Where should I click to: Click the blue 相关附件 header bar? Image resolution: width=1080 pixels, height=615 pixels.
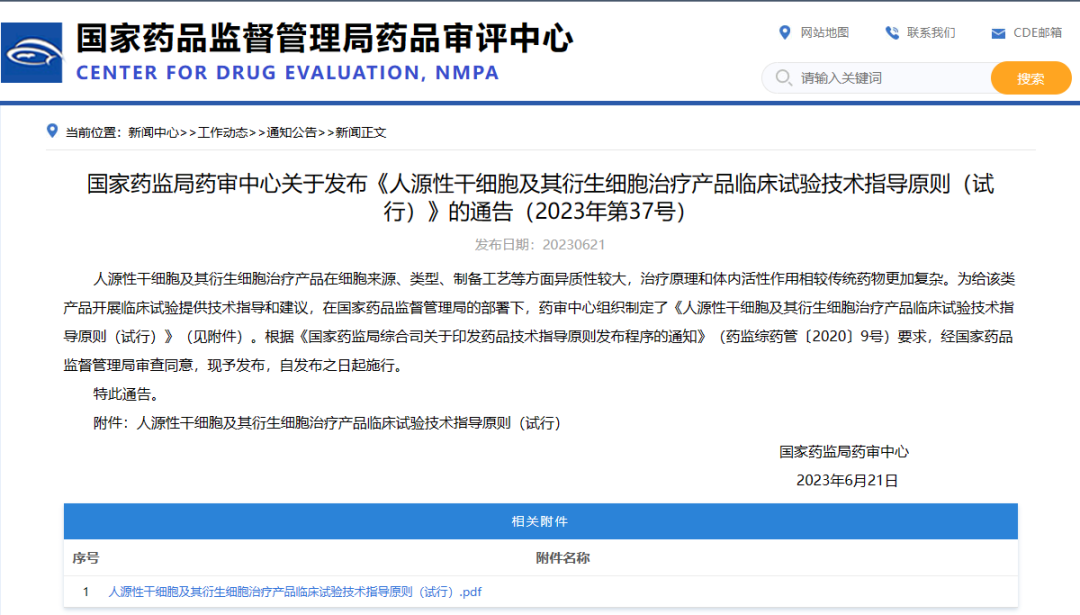[x=540, y=522]
